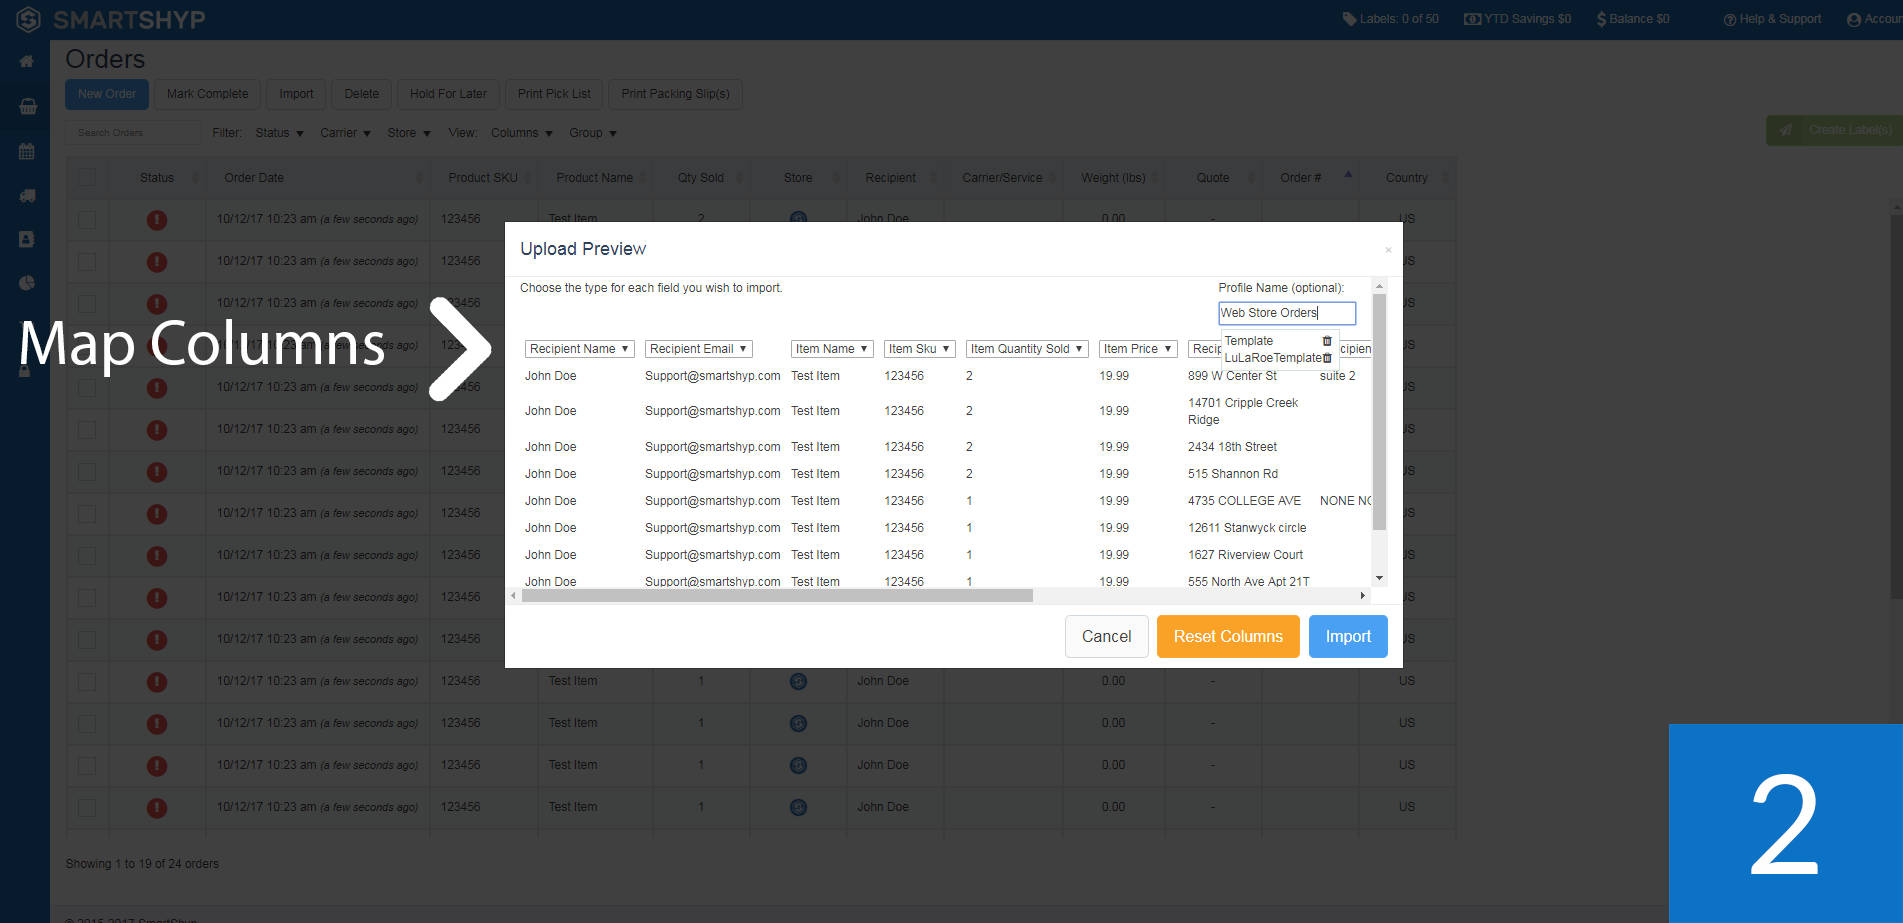This screenshot has width=1903, height=923.
Task: Open the address book contacts icon
Action: (26, 239)
